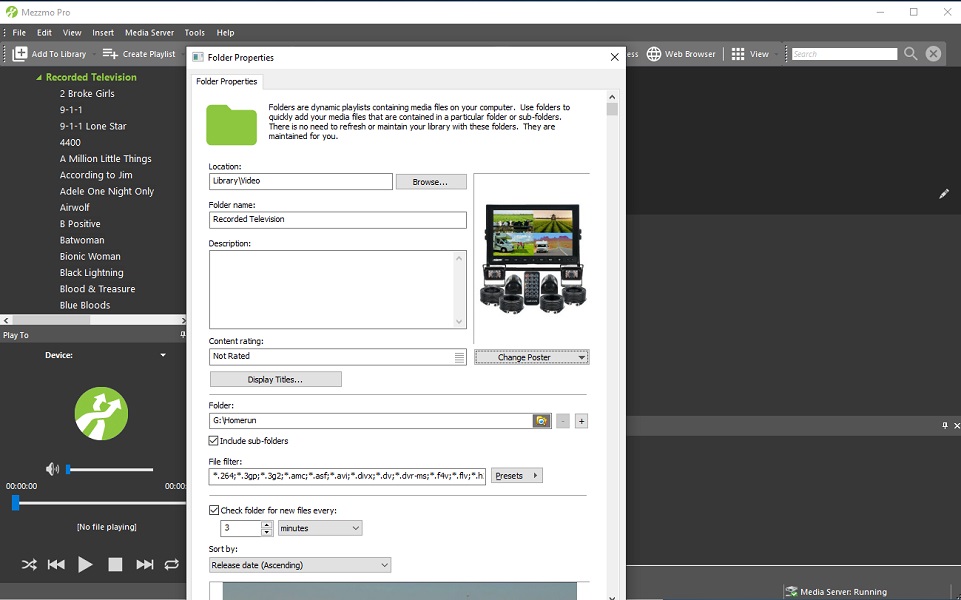Clear search with the round X icon
The height and width of the screenshot is (600, 961).
coord(933,54)
